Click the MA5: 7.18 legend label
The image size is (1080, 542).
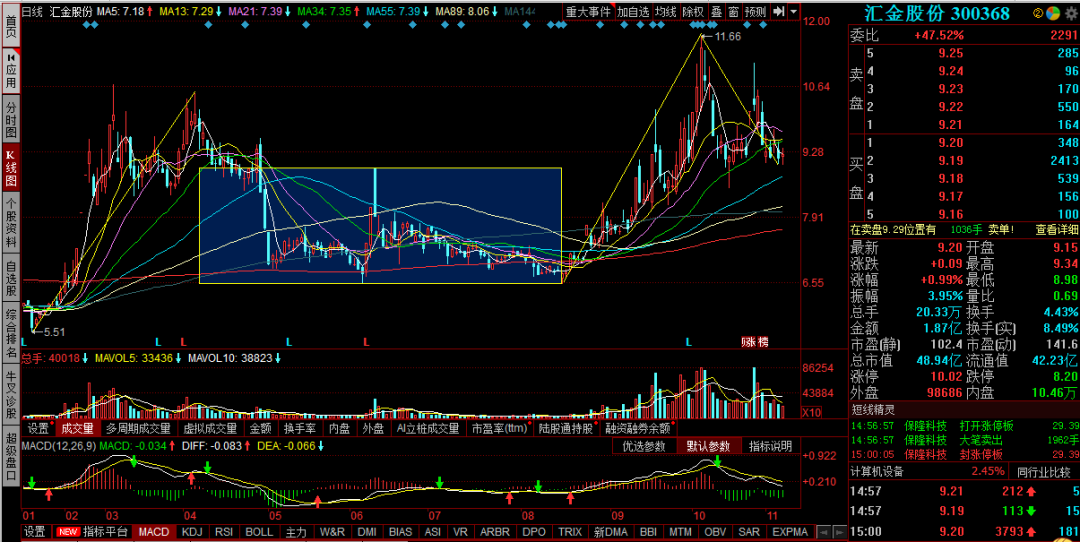point(119,12)
